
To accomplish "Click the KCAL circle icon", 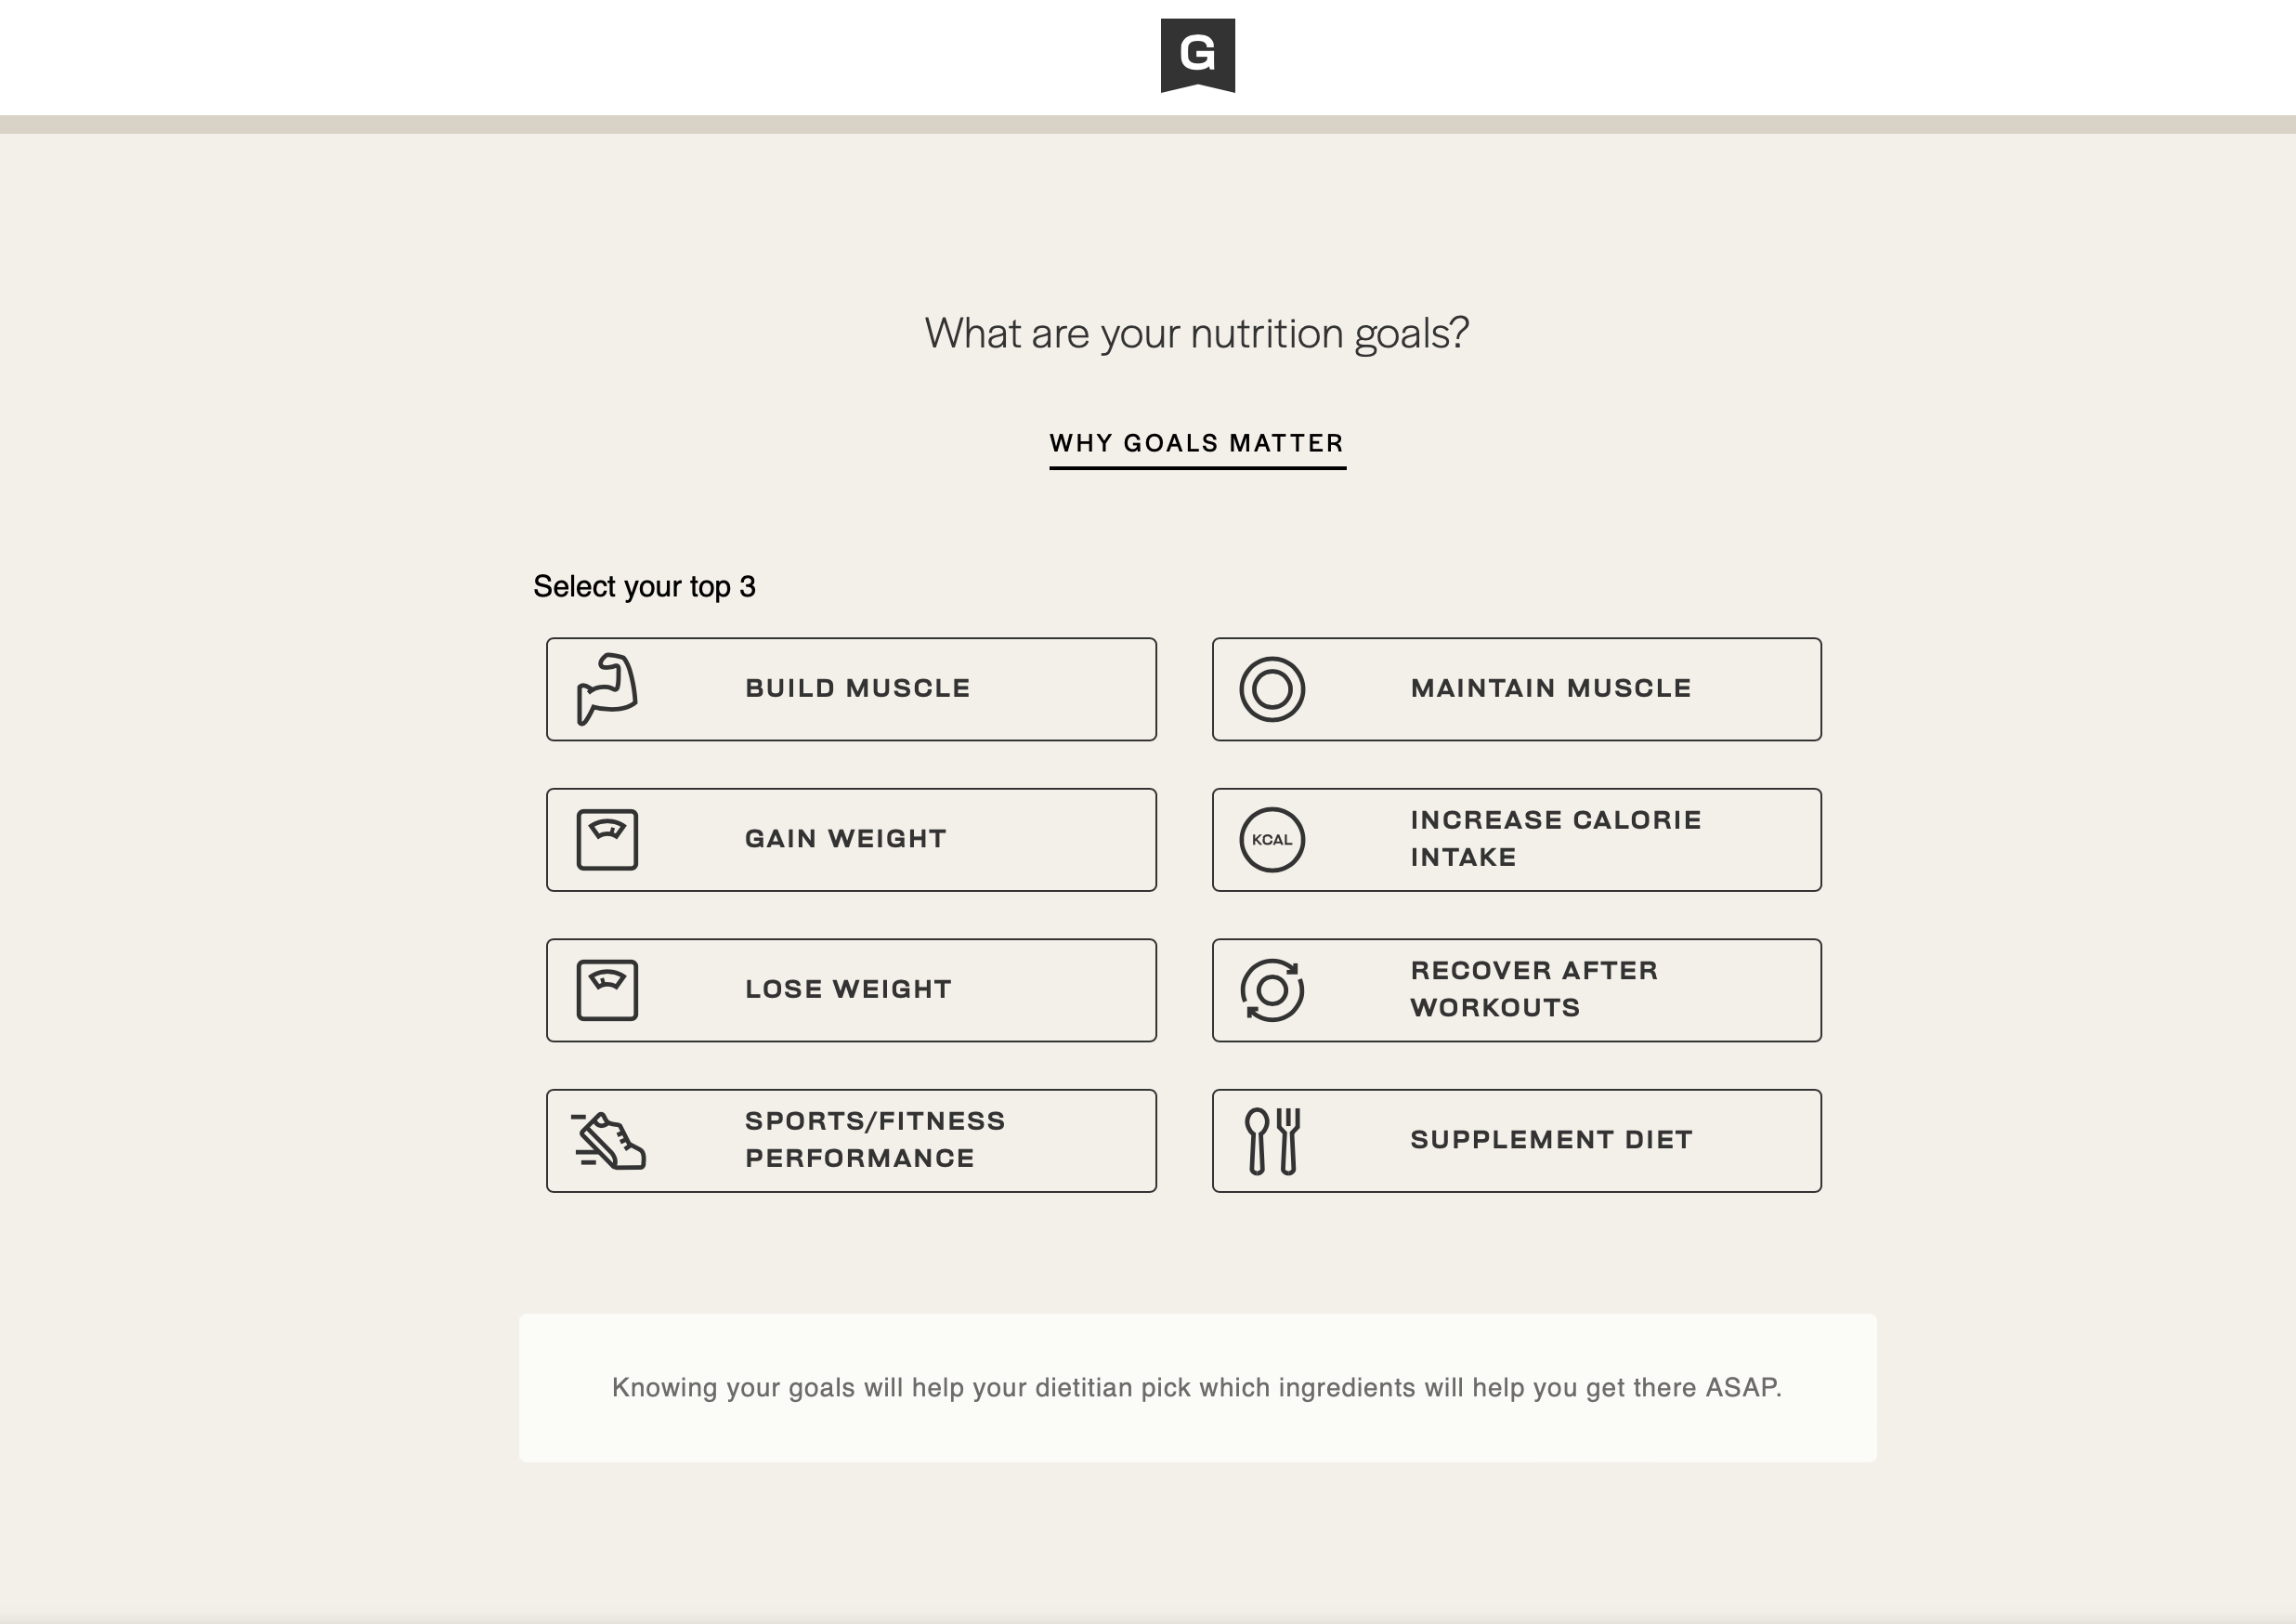I will point(1272,839).
